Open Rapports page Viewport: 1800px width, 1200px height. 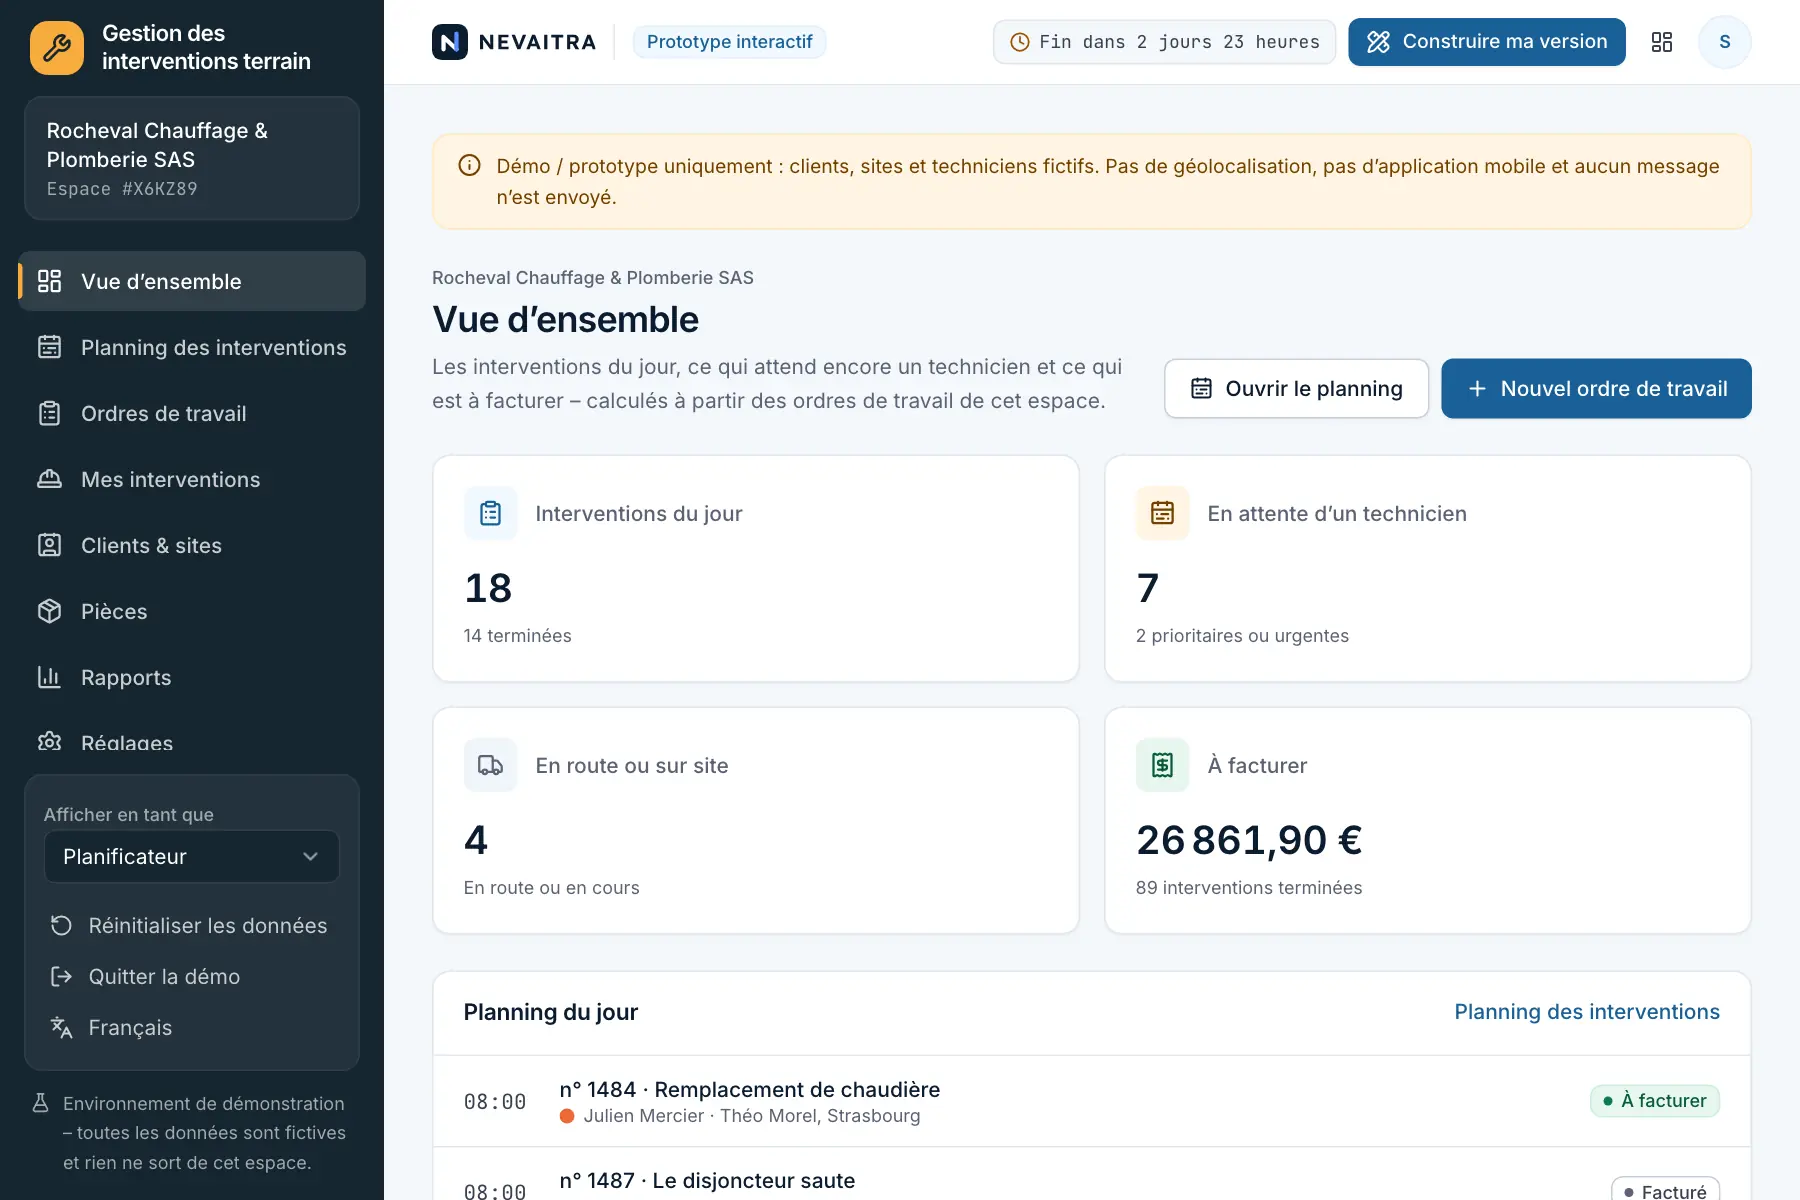[x=192, y=677]
